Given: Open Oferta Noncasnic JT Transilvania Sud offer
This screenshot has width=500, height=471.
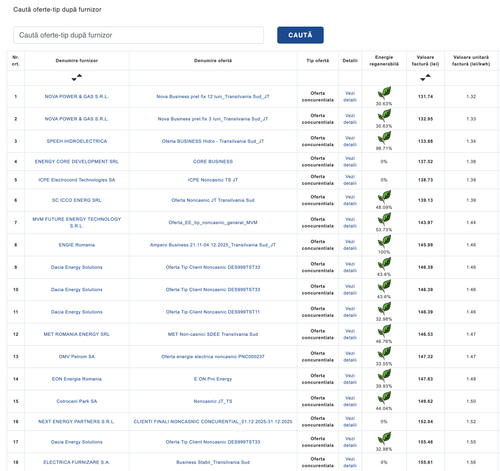Looking at the screenshot, I should [213, 200].
